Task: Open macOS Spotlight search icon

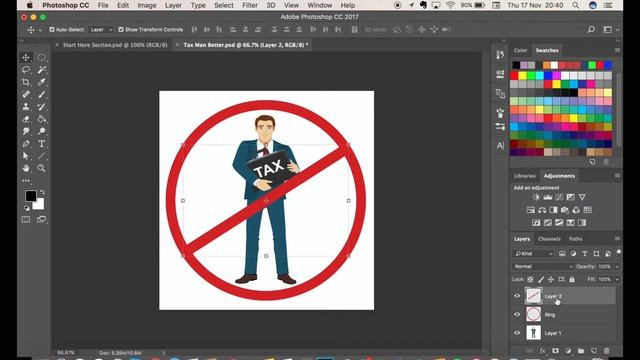Action: (x=576, y=5)
